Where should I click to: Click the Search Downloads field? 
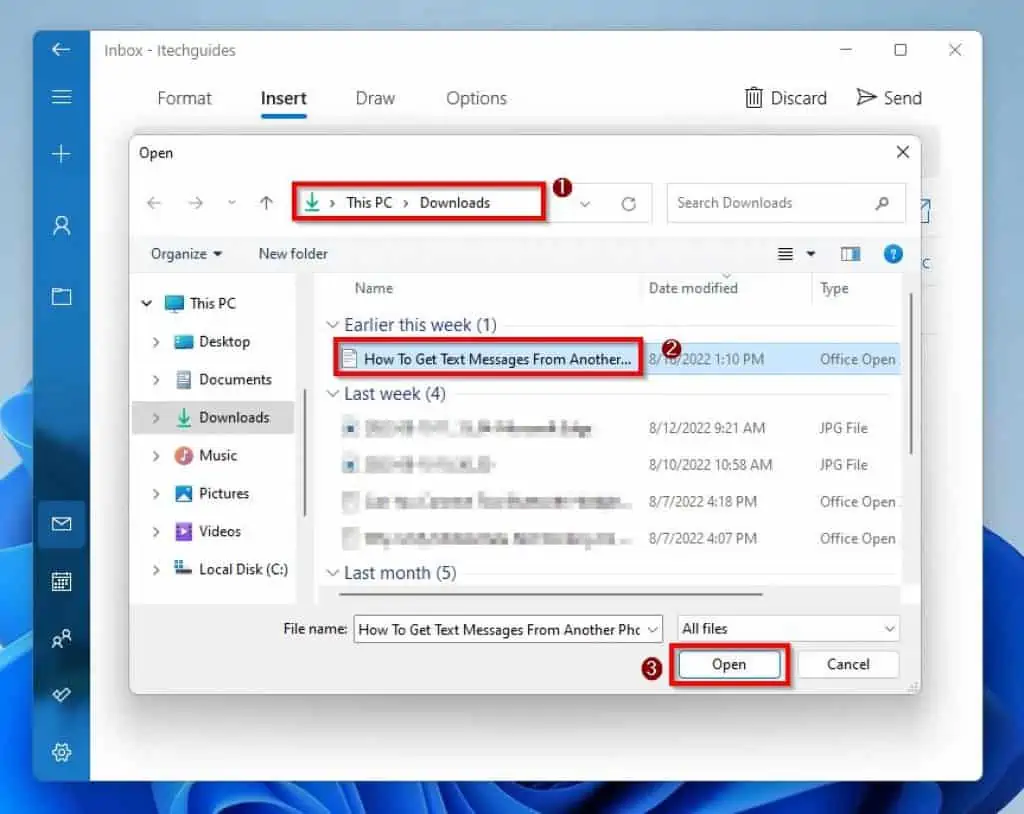[x=770, y=203]
